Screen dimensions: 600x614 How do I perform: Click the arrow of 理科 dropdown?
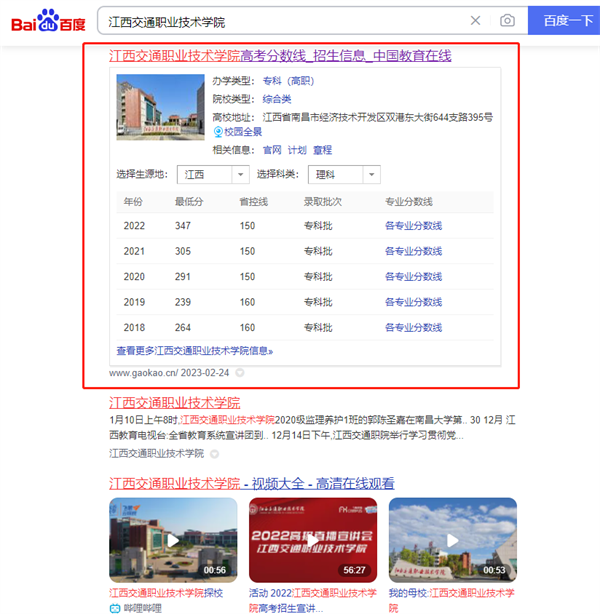point(372,175)
